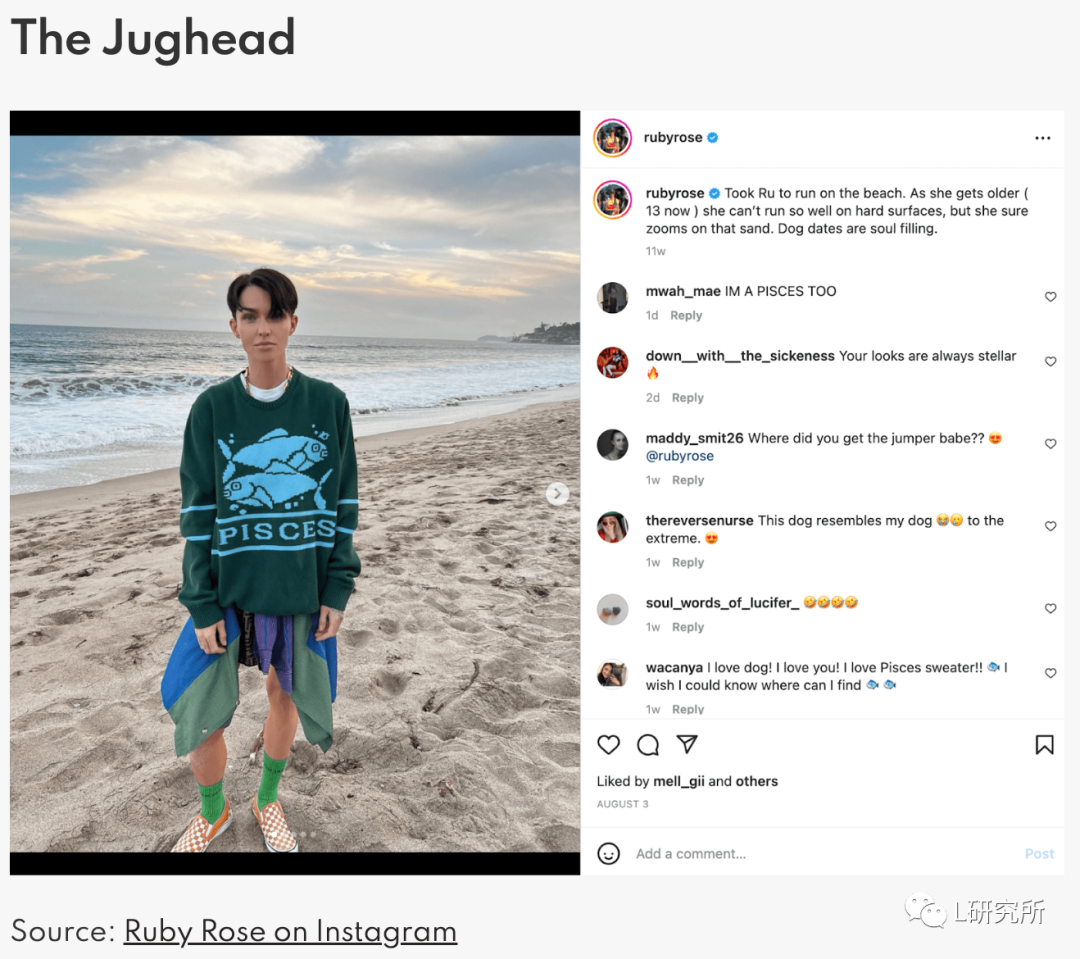Open emoji picker in comment box
The height and width of the screenshot is (959, 1080).
pyautogui.click(x=608, y=854)
